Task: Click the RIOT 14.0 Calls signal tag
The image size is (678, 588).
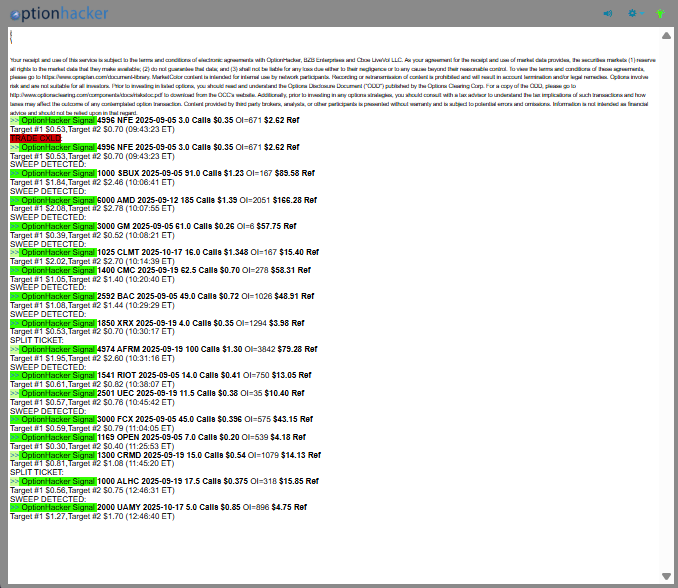Action: [x=58, y=376]
